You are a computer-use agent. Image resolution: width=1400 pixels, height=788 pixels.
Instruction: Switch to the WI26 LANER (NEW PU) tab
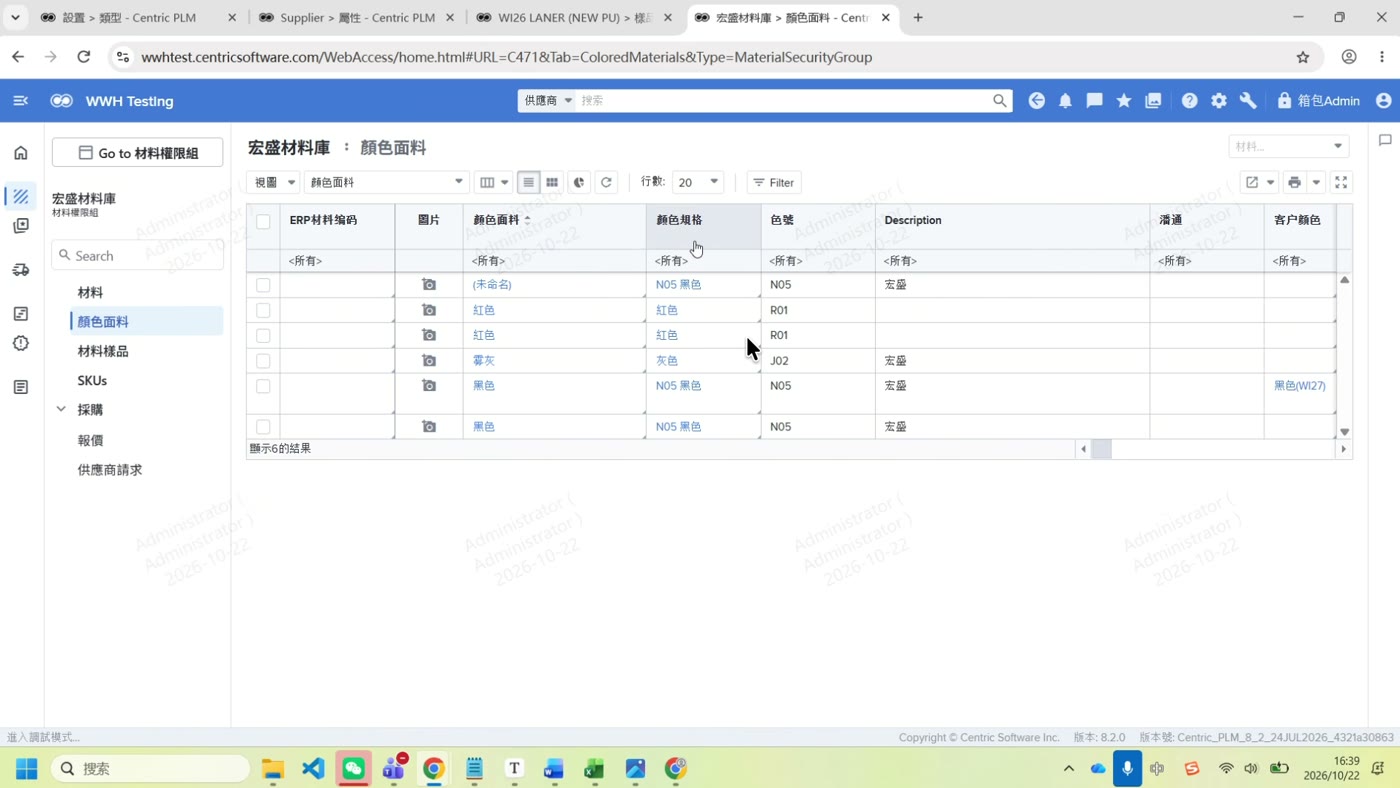[573, 18]
